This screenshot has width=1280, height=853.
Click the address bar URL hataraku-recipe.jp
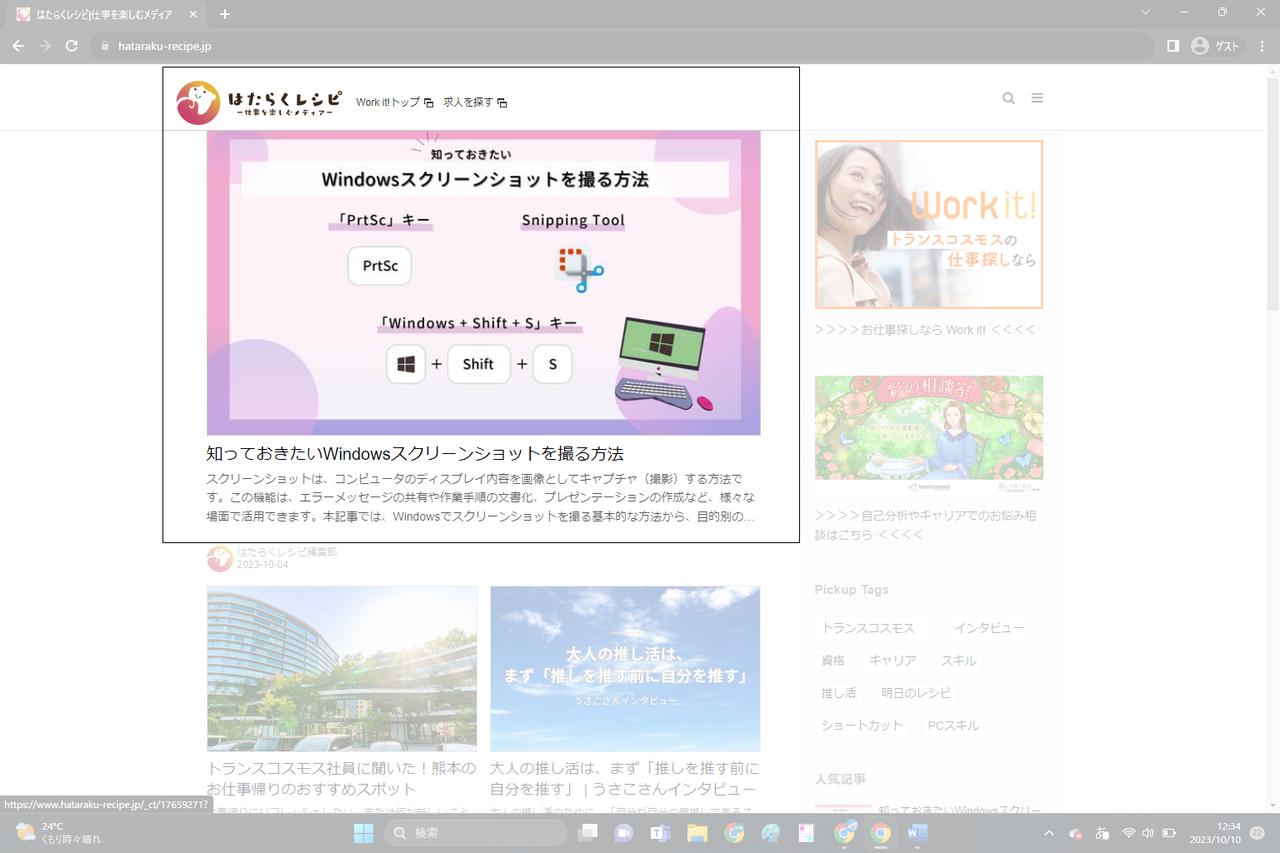click(x=165, y=46)
